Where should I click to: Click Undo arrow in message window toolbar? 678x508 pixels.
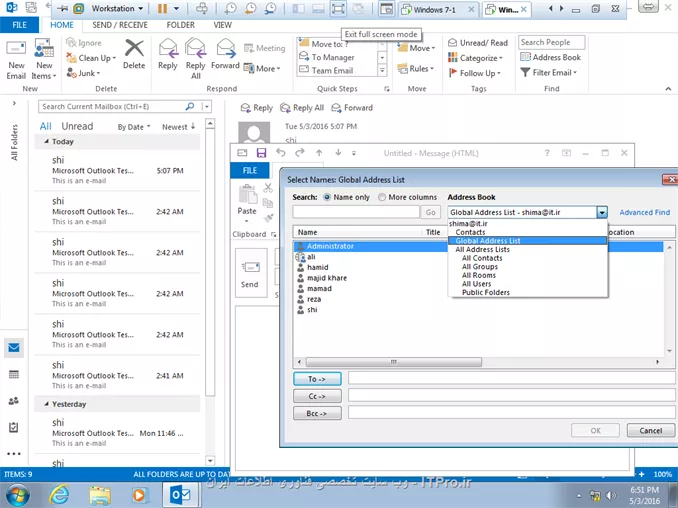pos(281,153)
